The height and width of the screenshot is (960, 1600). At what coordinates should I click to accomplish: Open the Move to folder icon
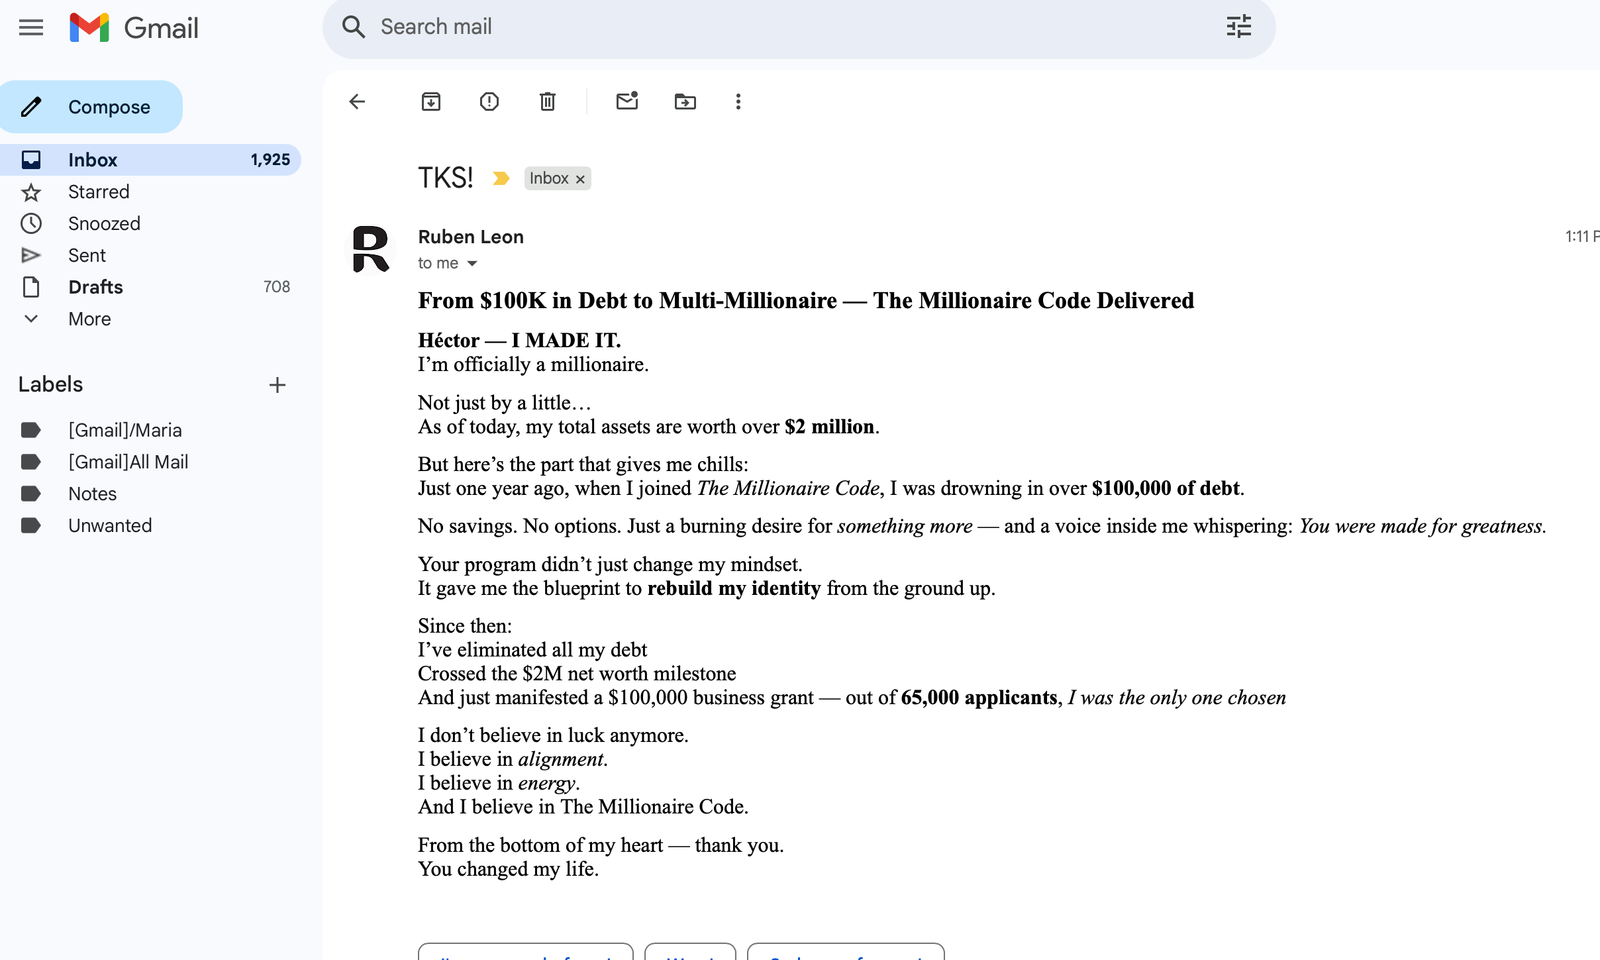(x=685, y=101)
